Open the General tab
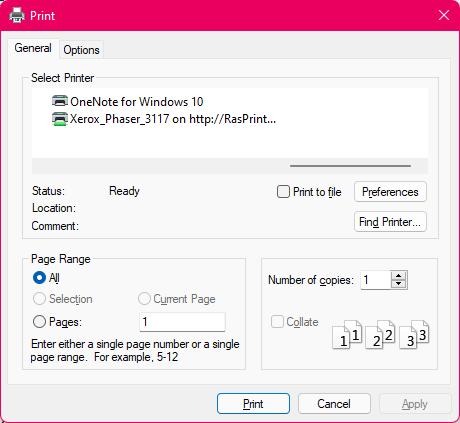The image size is (460, 423). [x=33, y=48]
